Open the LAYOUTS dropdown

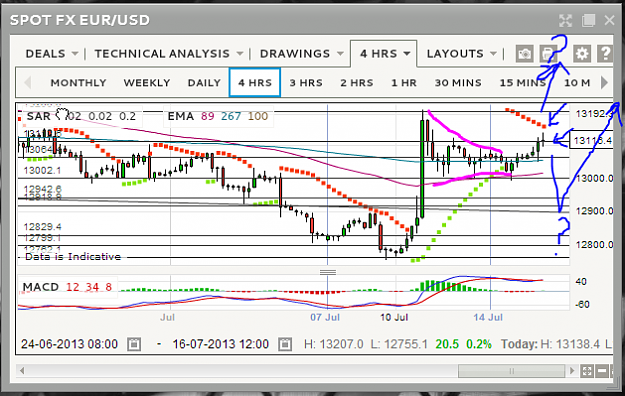462,54
